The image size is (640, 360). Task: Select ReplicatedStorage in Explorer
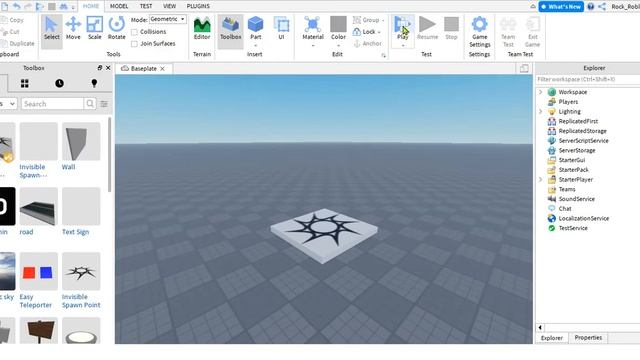[x=582, y=131]
